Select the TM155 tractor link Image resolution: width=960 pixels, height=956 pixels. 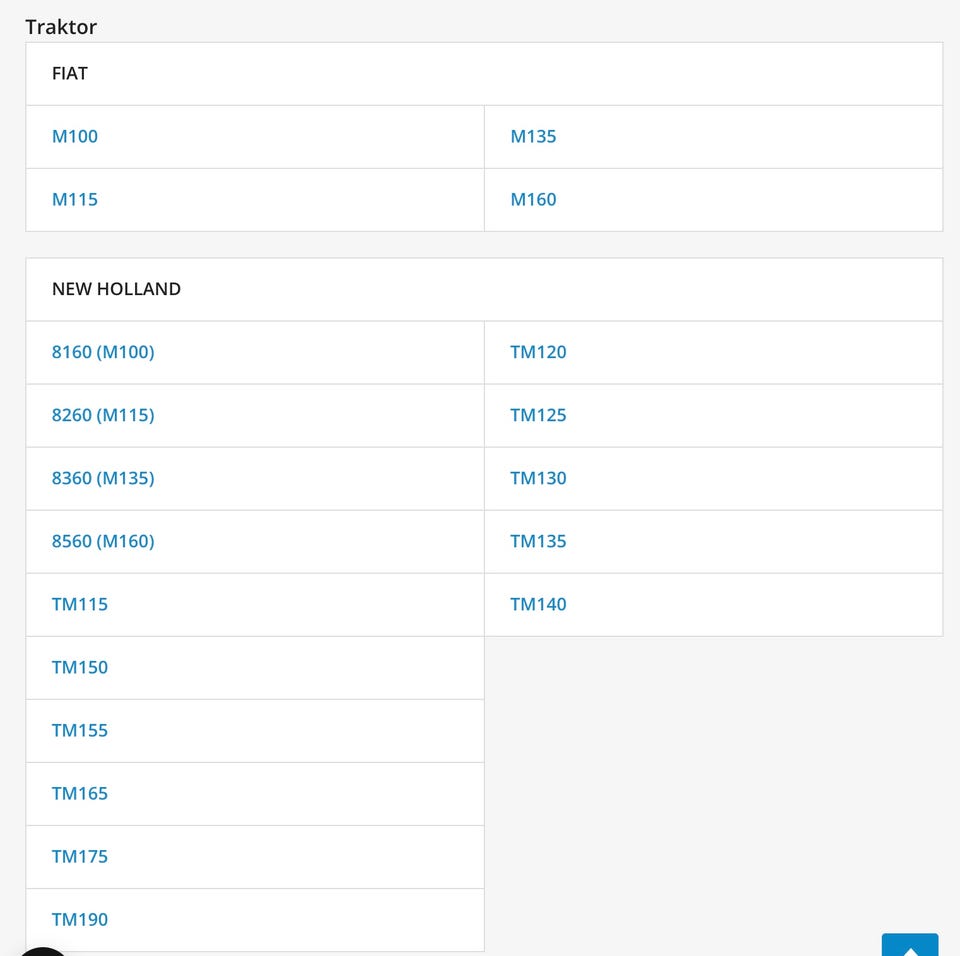[80, 730]
